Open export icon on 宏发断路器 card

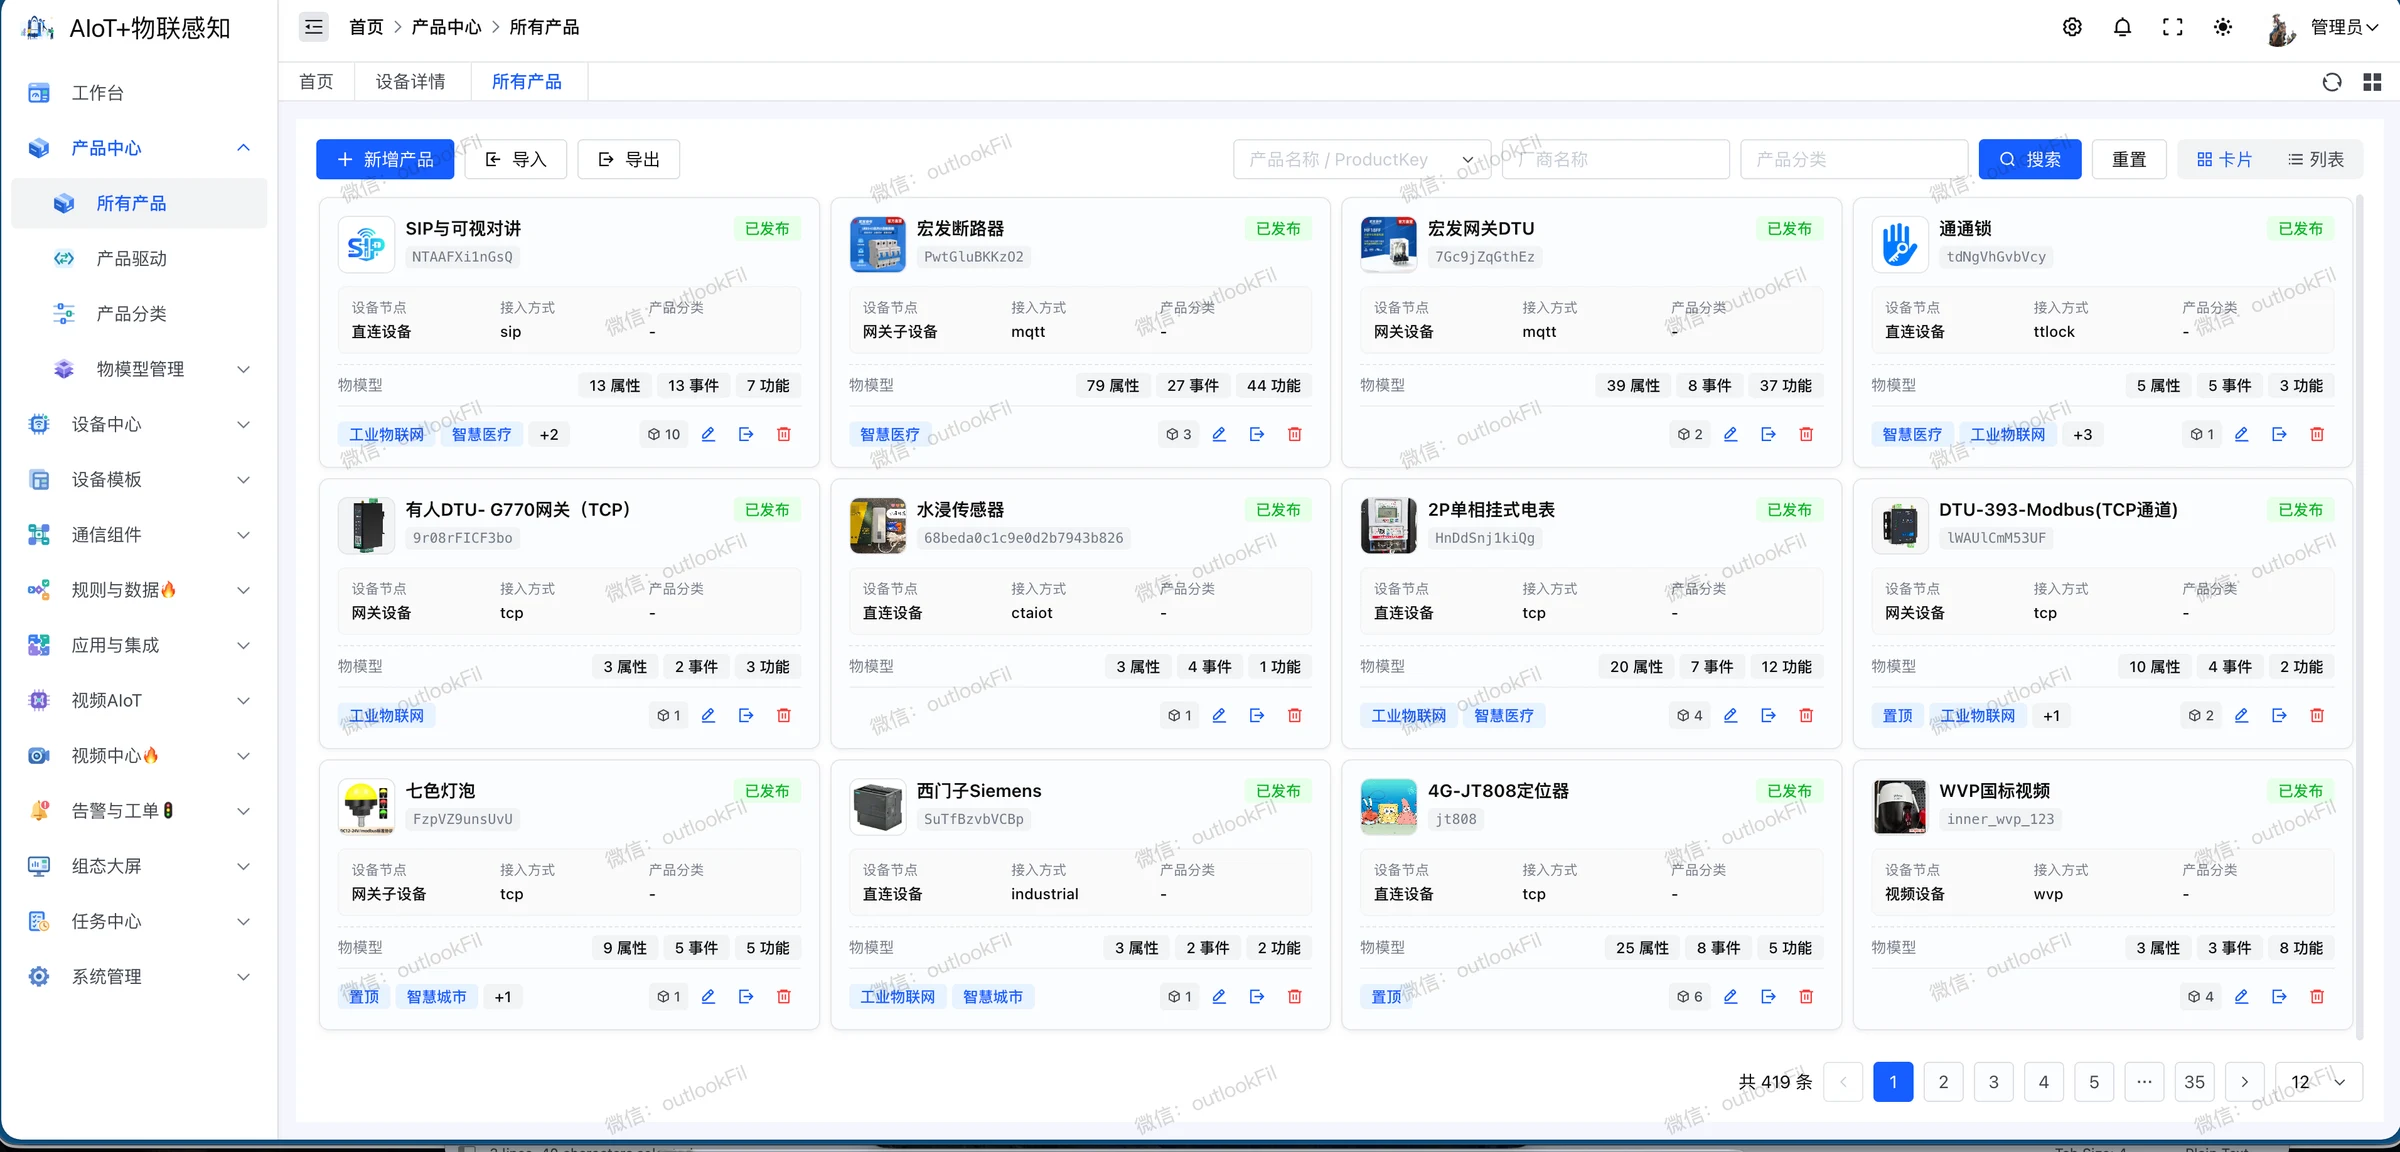[x=1257, y=434]
